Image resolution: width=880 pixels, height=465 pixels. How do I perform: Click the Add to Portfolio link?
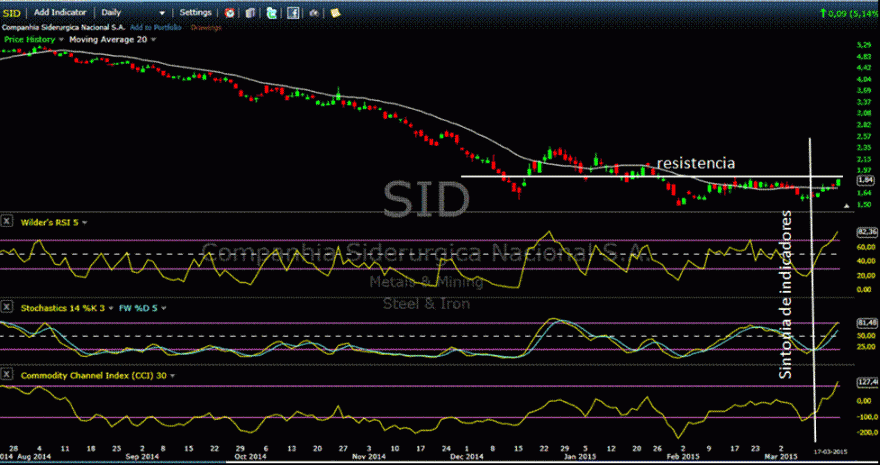[x=155, y=27]
